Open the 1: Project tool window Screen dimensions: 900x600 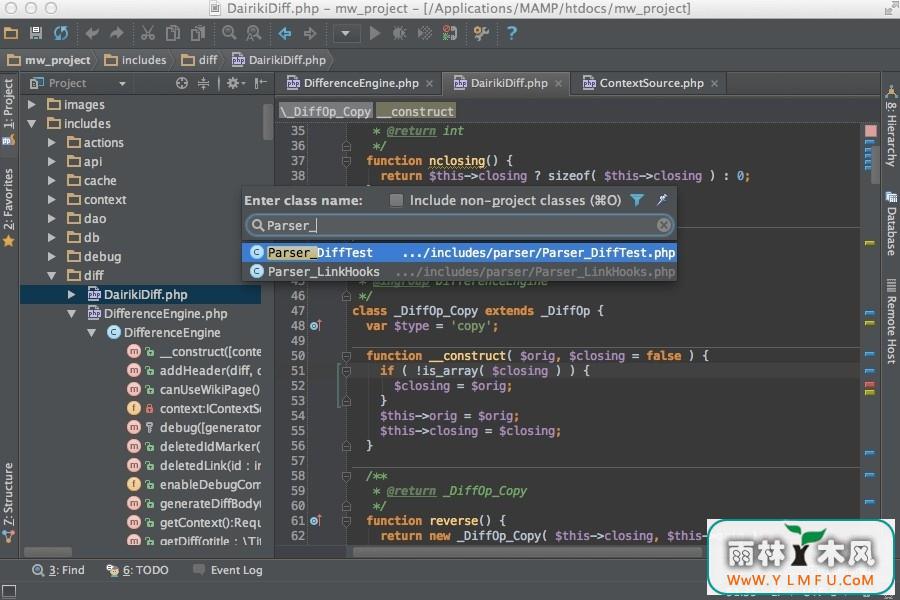click(8, 111)
